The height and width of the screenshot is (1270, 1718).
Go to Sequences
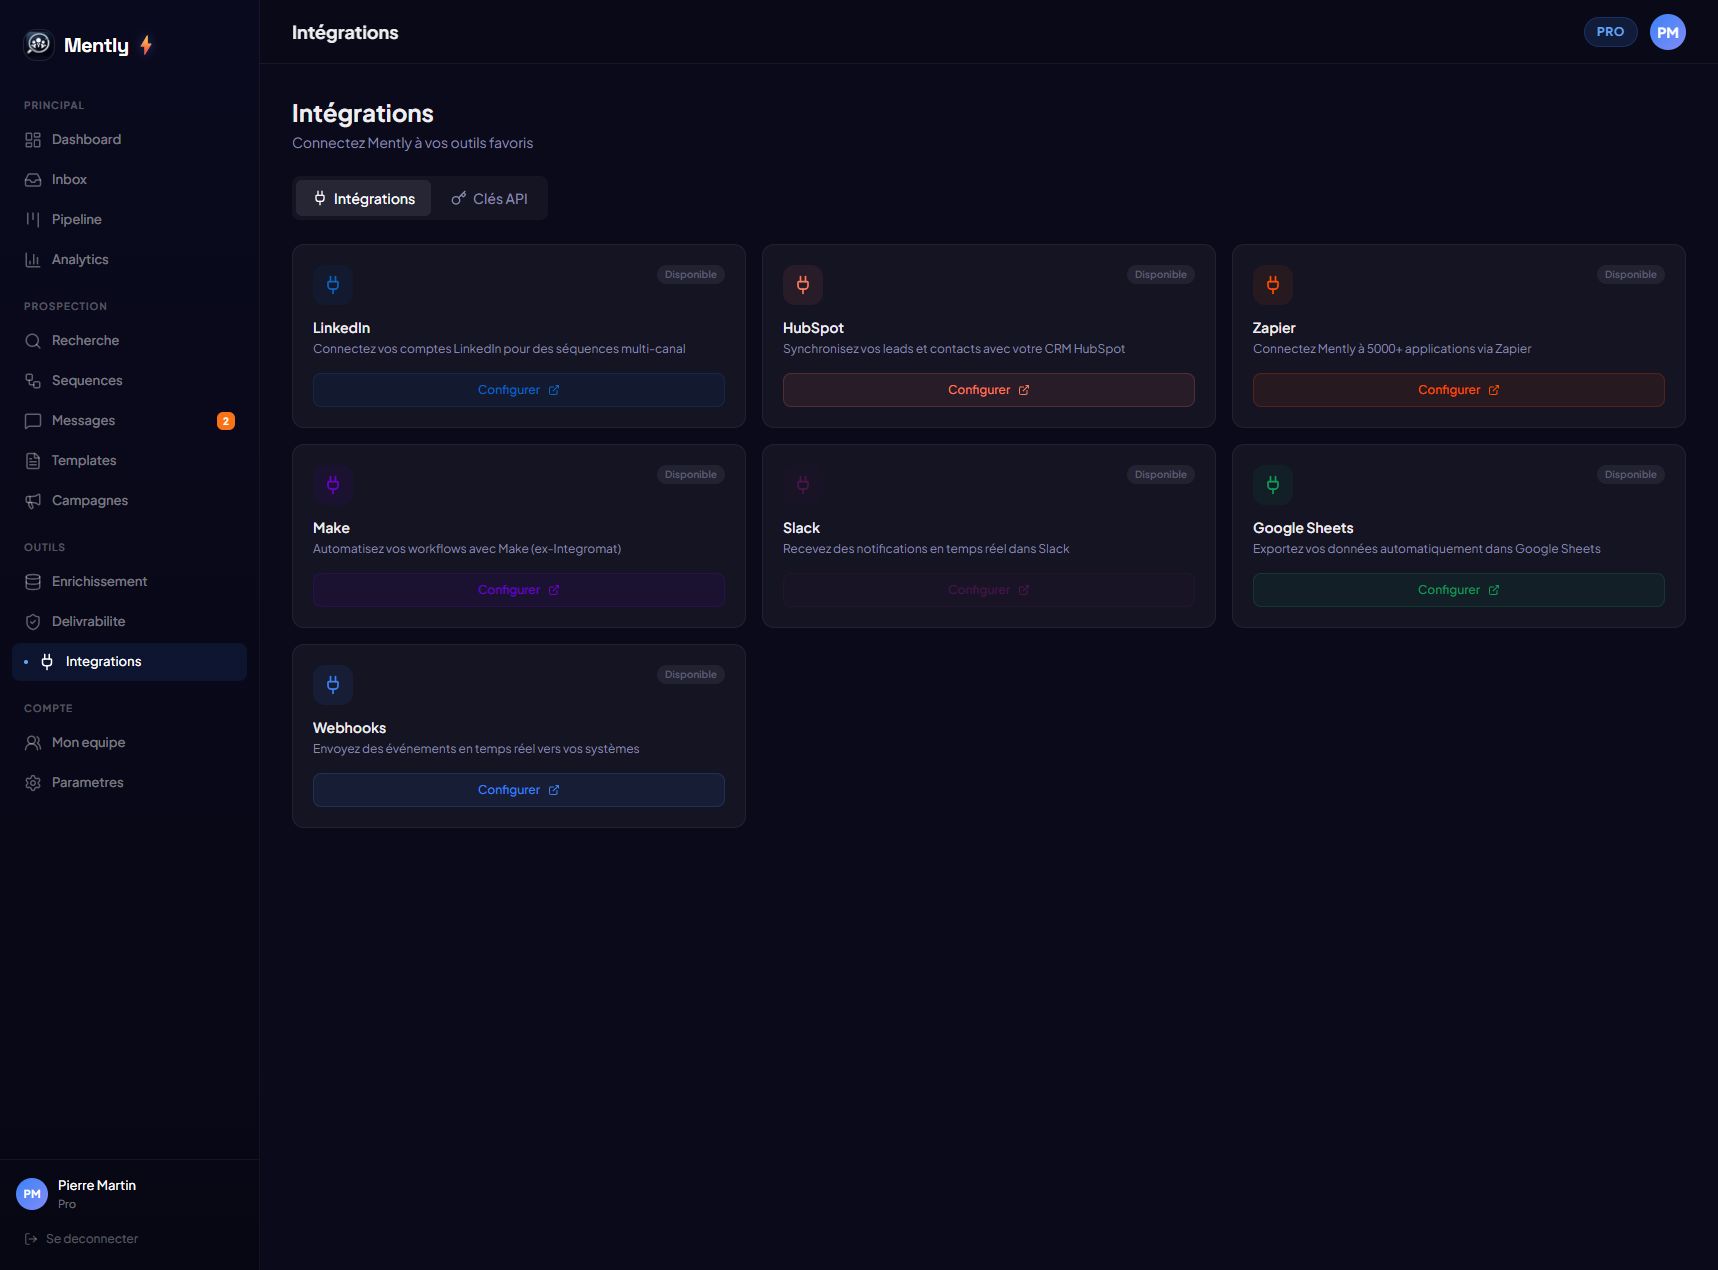click(129, 381)
